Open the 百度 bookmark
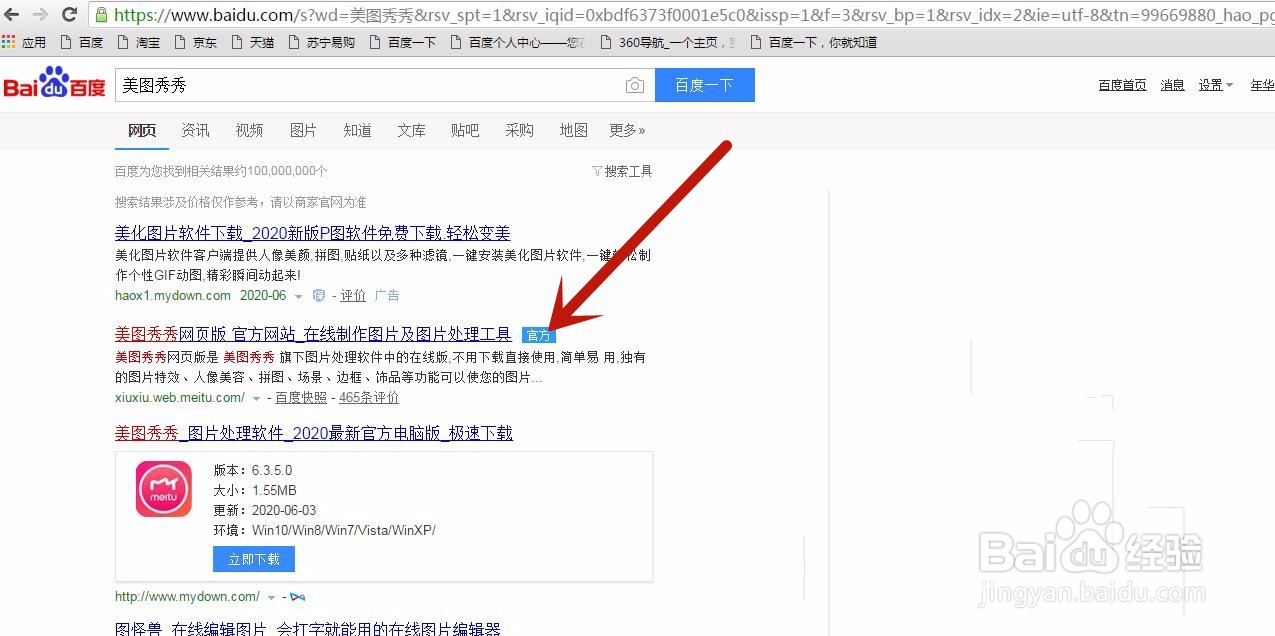The width and height of the screenshot is (1275, 636). point(82,42)
